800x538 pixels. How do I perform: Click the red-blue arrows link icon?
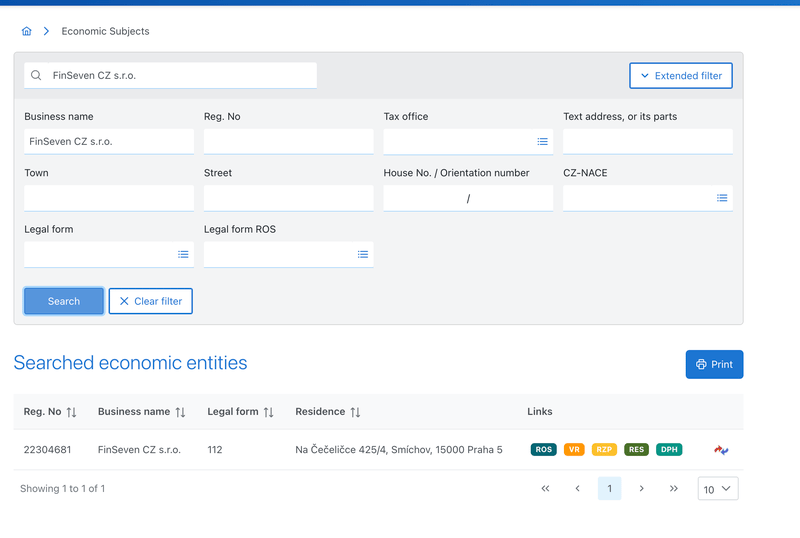(x=721, y=450)
